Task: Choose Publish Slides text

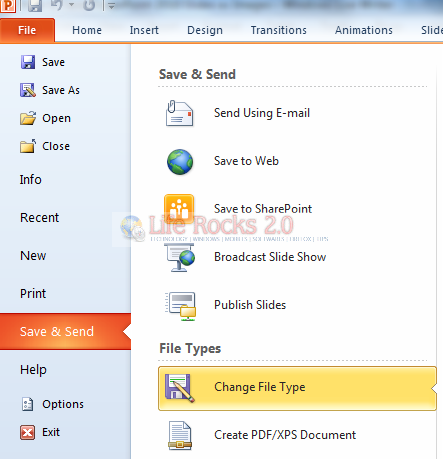Action: pyautogui.click(x=250, y=305)
